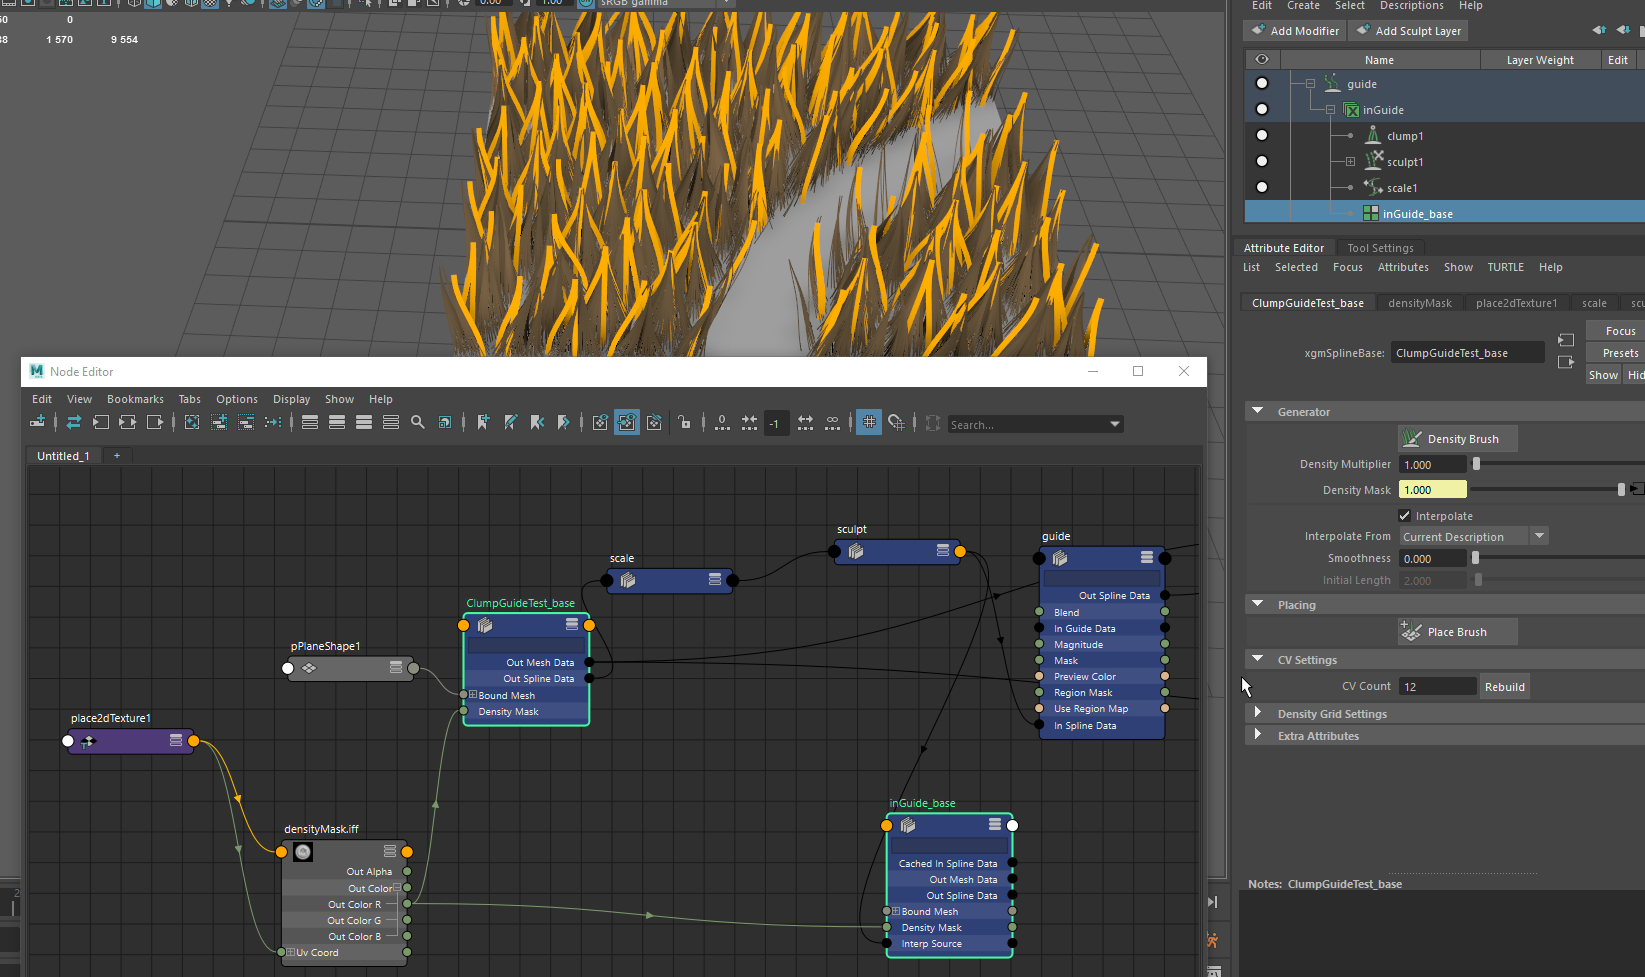Click the Rebuild button
Image resolution: width=1645 pixels, height=977 pixels.
pos(1504,687)
